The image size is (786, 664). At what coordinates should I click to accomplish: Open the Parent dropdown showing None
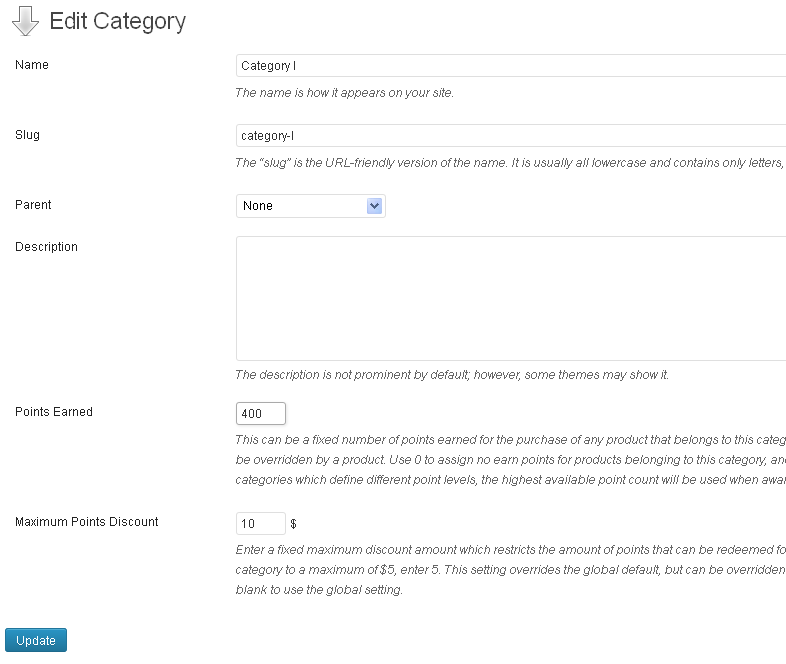[310, 206]
